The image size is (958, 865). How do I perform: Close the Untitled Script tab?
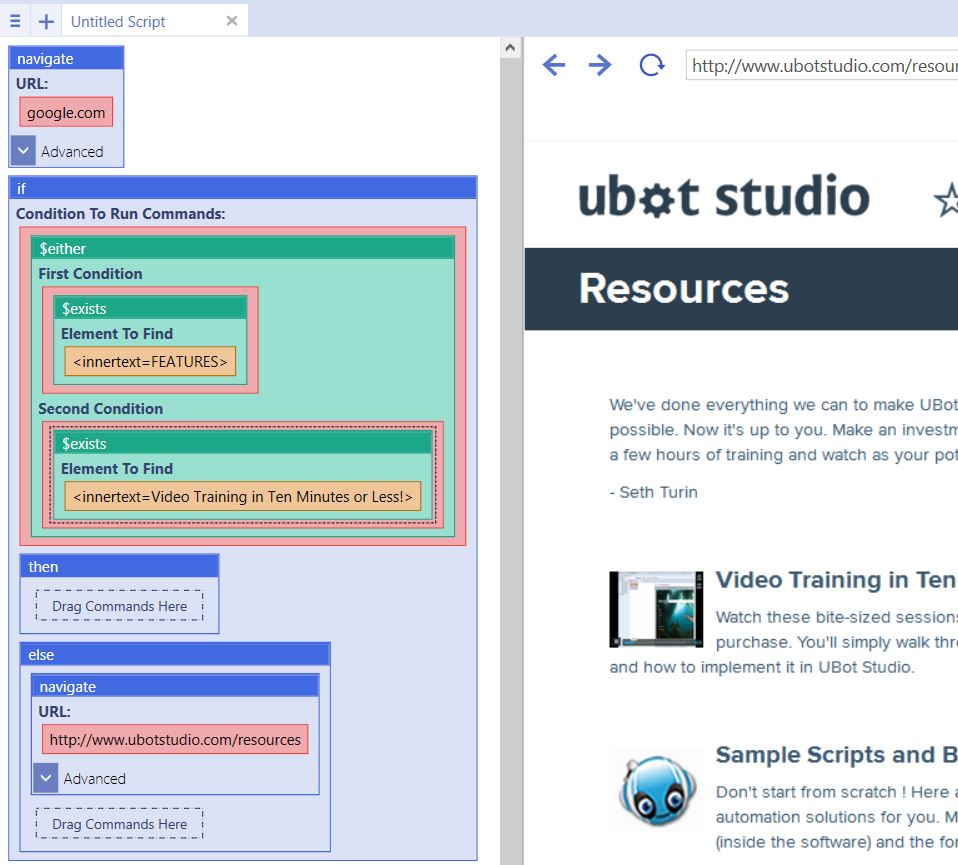click(232, 21)
